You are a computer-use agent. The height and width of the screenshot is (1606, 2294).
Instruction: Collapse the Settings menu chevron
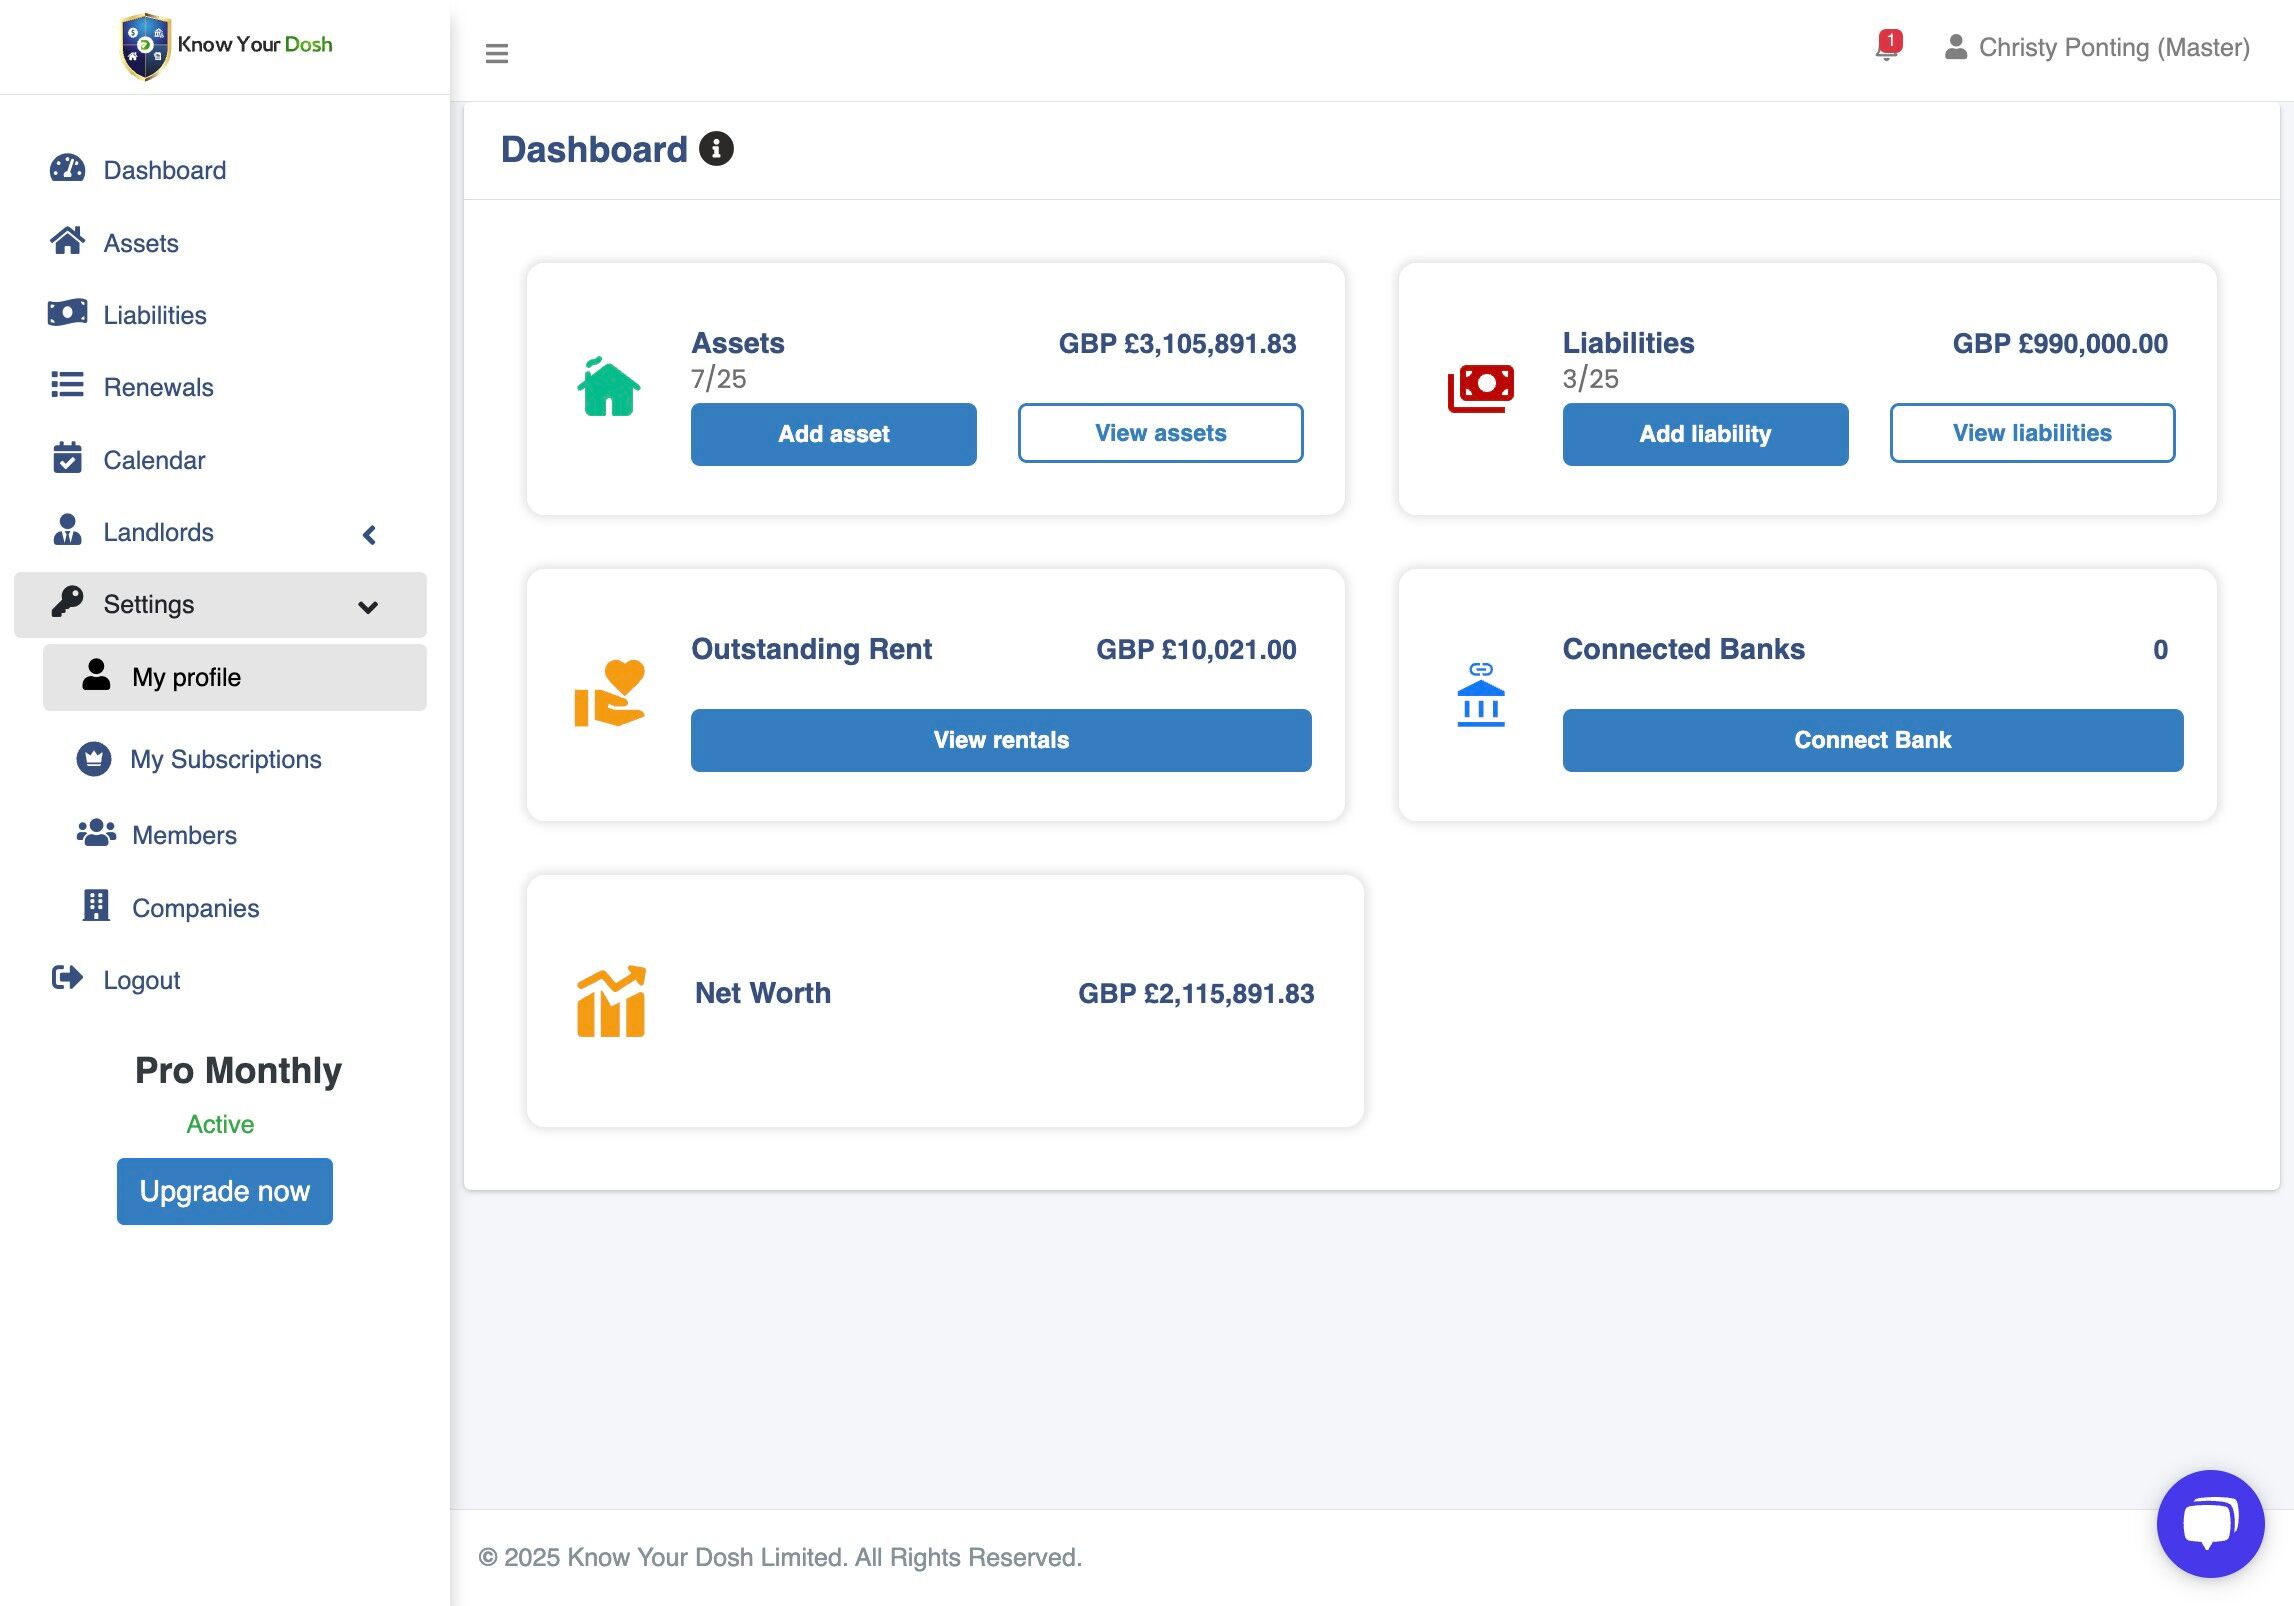pyautogui.click(x=368, y=607)
